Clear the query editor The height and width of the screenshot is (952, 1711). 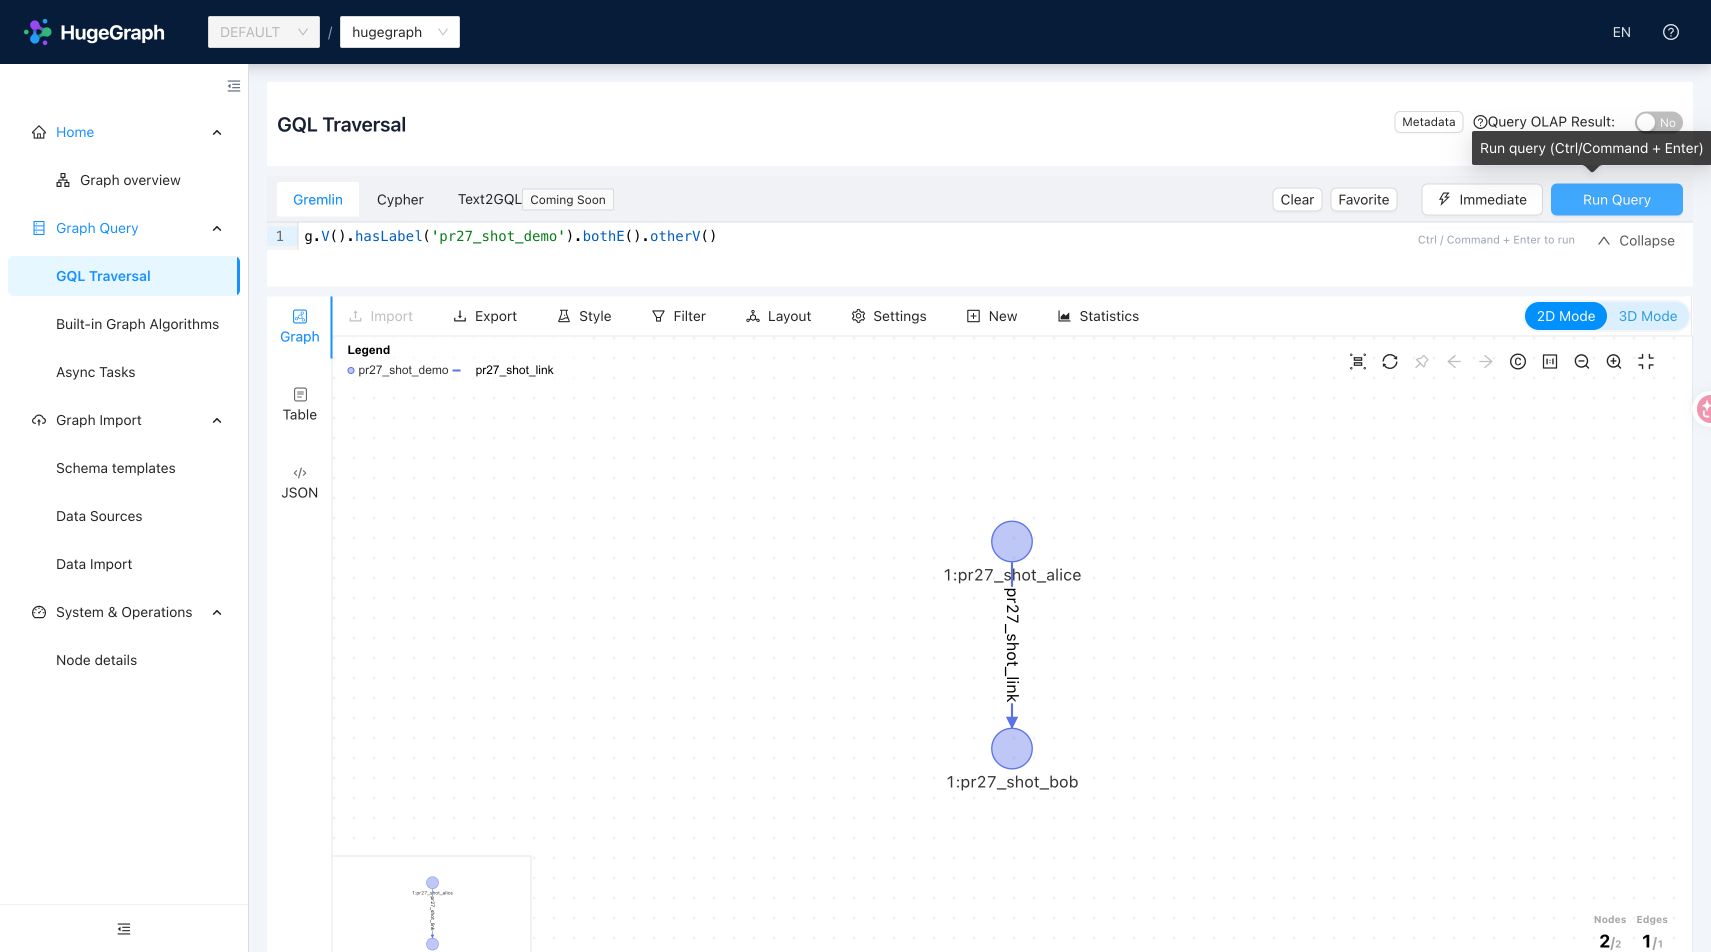click(1297, 200)
